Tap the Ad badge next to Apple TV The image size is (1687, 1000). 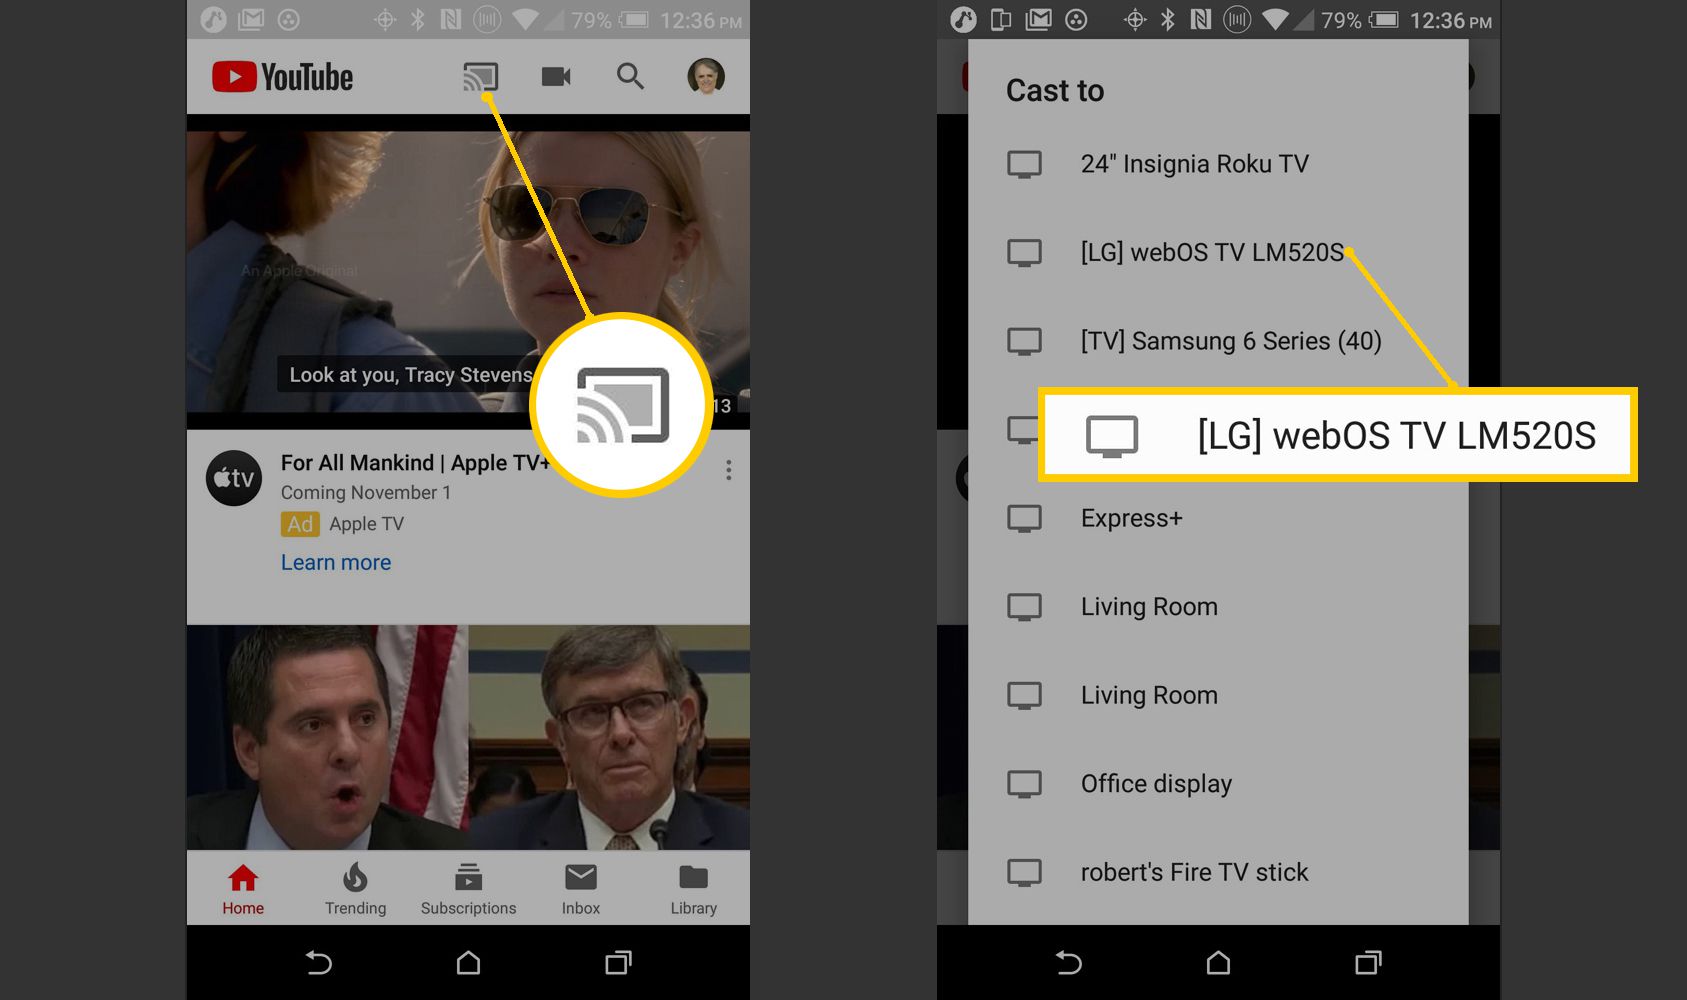click(300, 524)
